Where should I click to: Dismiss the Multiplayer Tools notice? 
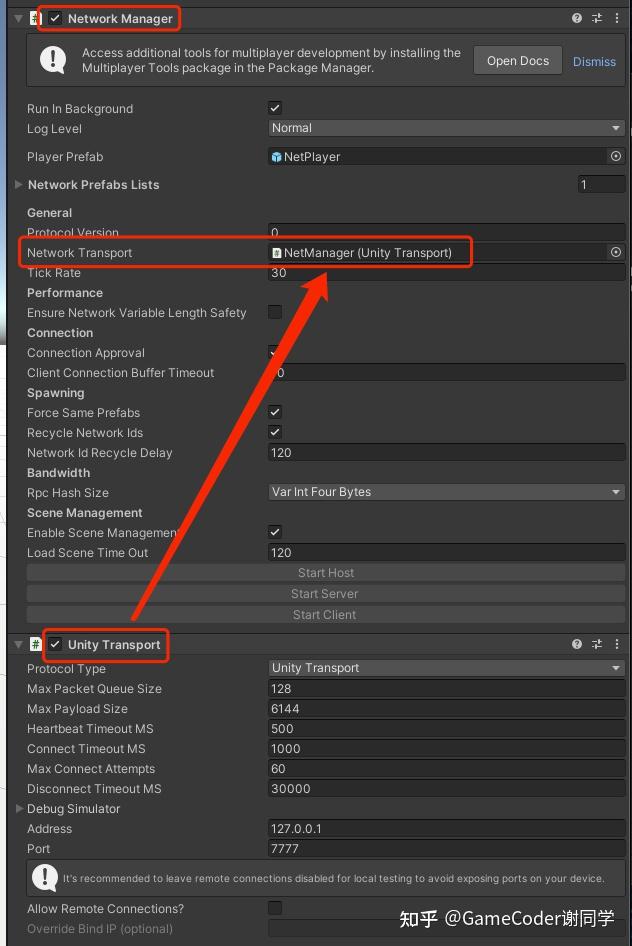click(593, 61)
